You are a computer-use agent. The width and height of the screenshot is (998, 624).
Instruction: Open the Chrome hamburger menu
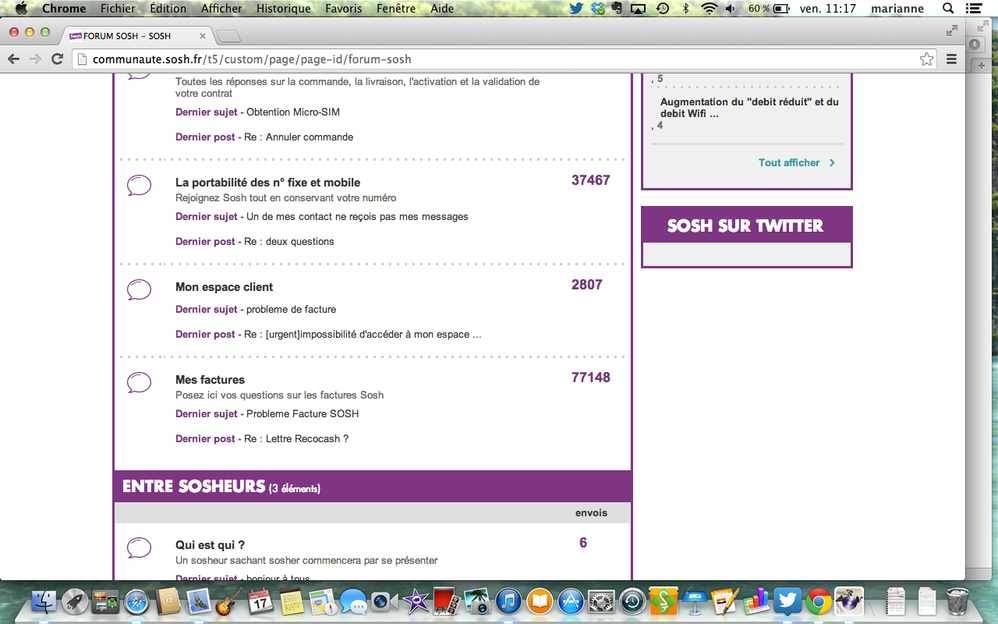coord(952,59)
